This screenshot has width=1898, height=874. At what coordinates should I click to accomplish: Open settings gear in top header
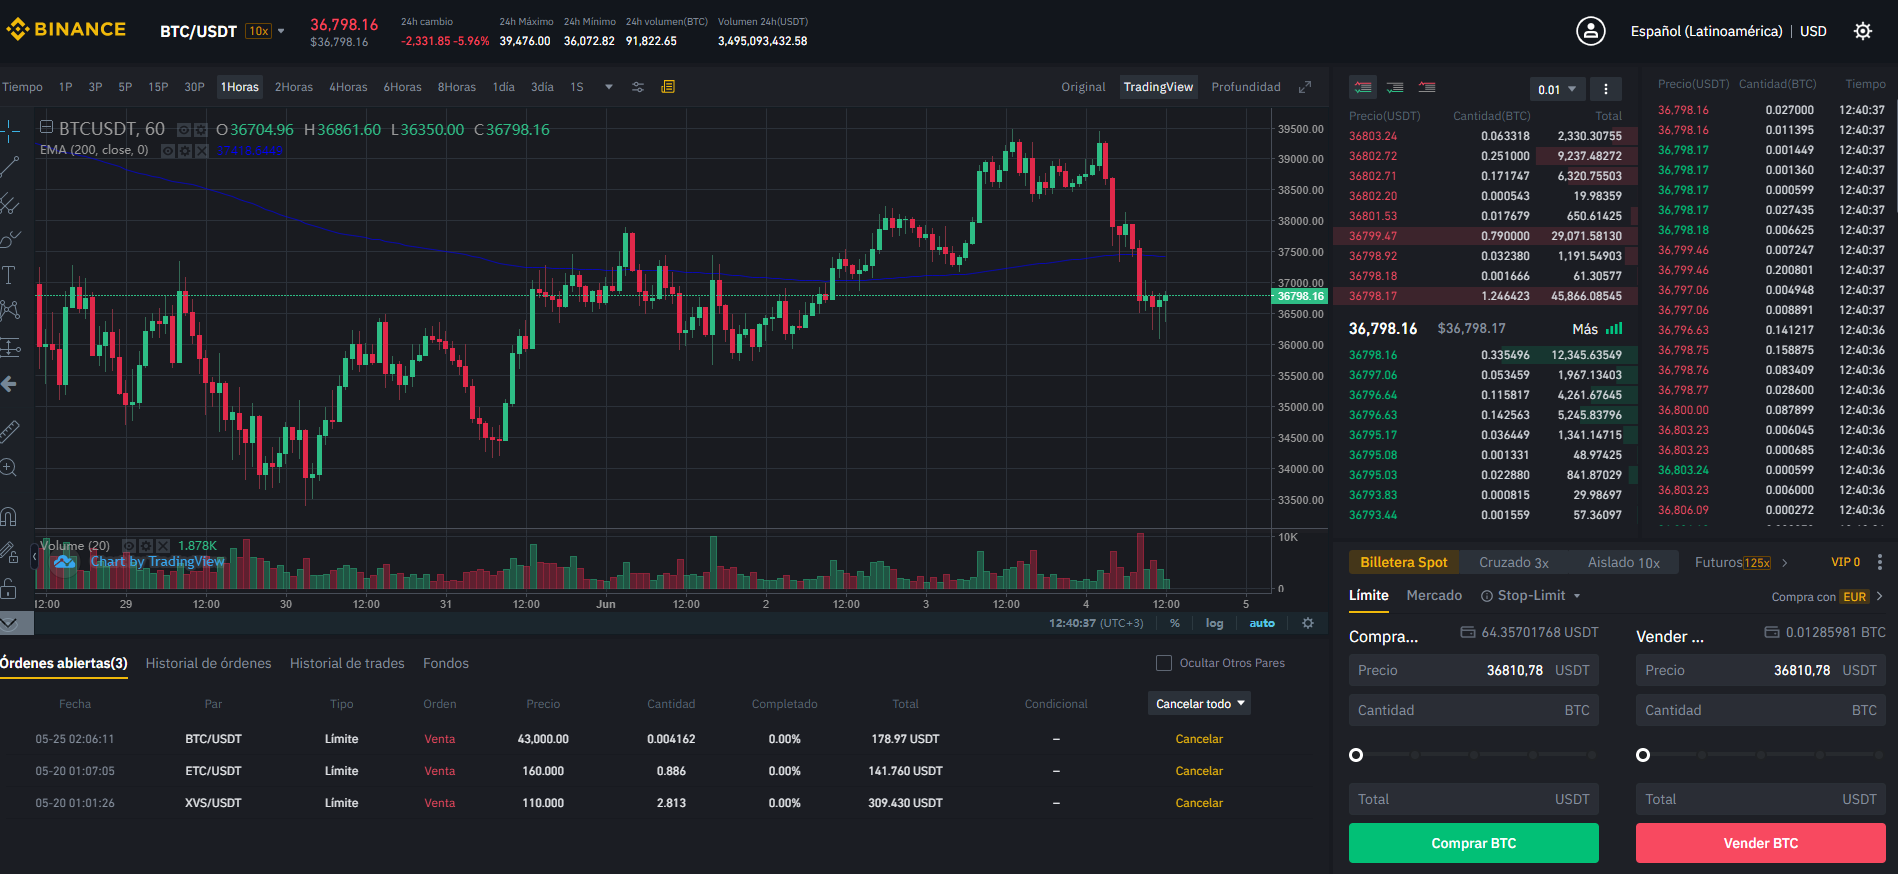pyautogui.click(x=1863, y=31)
